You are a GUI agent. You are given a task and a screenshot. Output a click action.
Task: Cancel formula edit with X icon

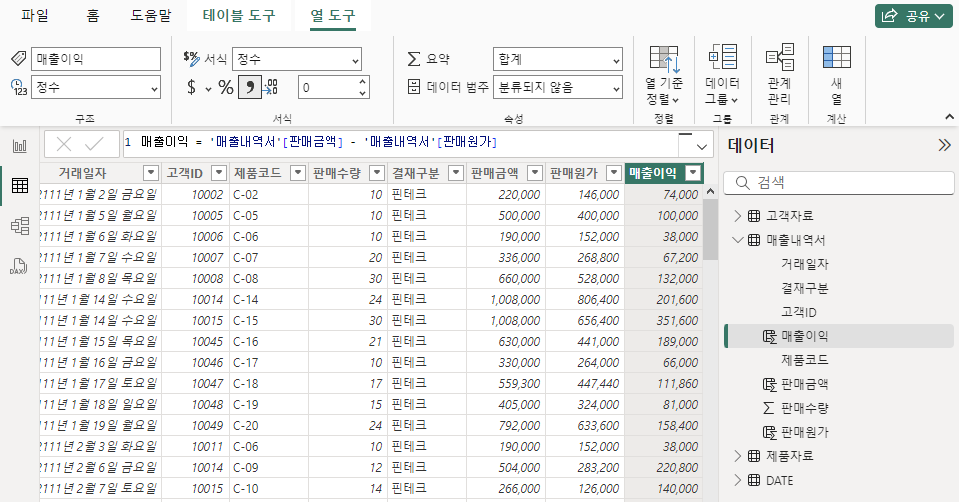coord(64,145)
